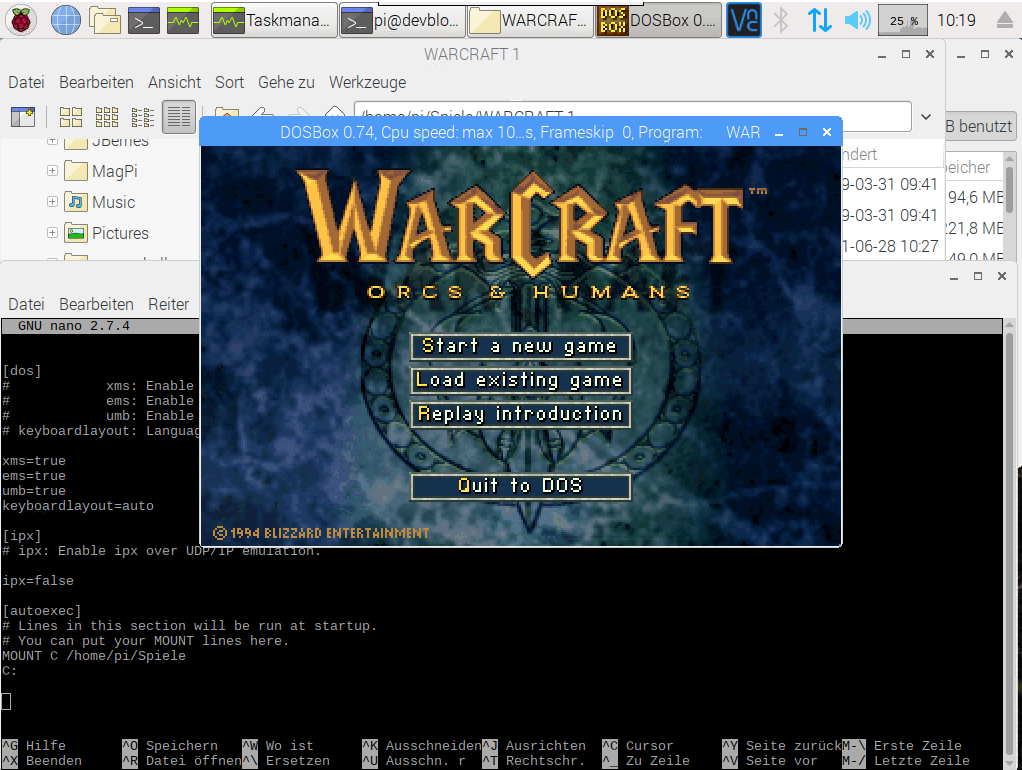Expand the Pictures folder tree node

pyautogui.click(x=52, y=232)
